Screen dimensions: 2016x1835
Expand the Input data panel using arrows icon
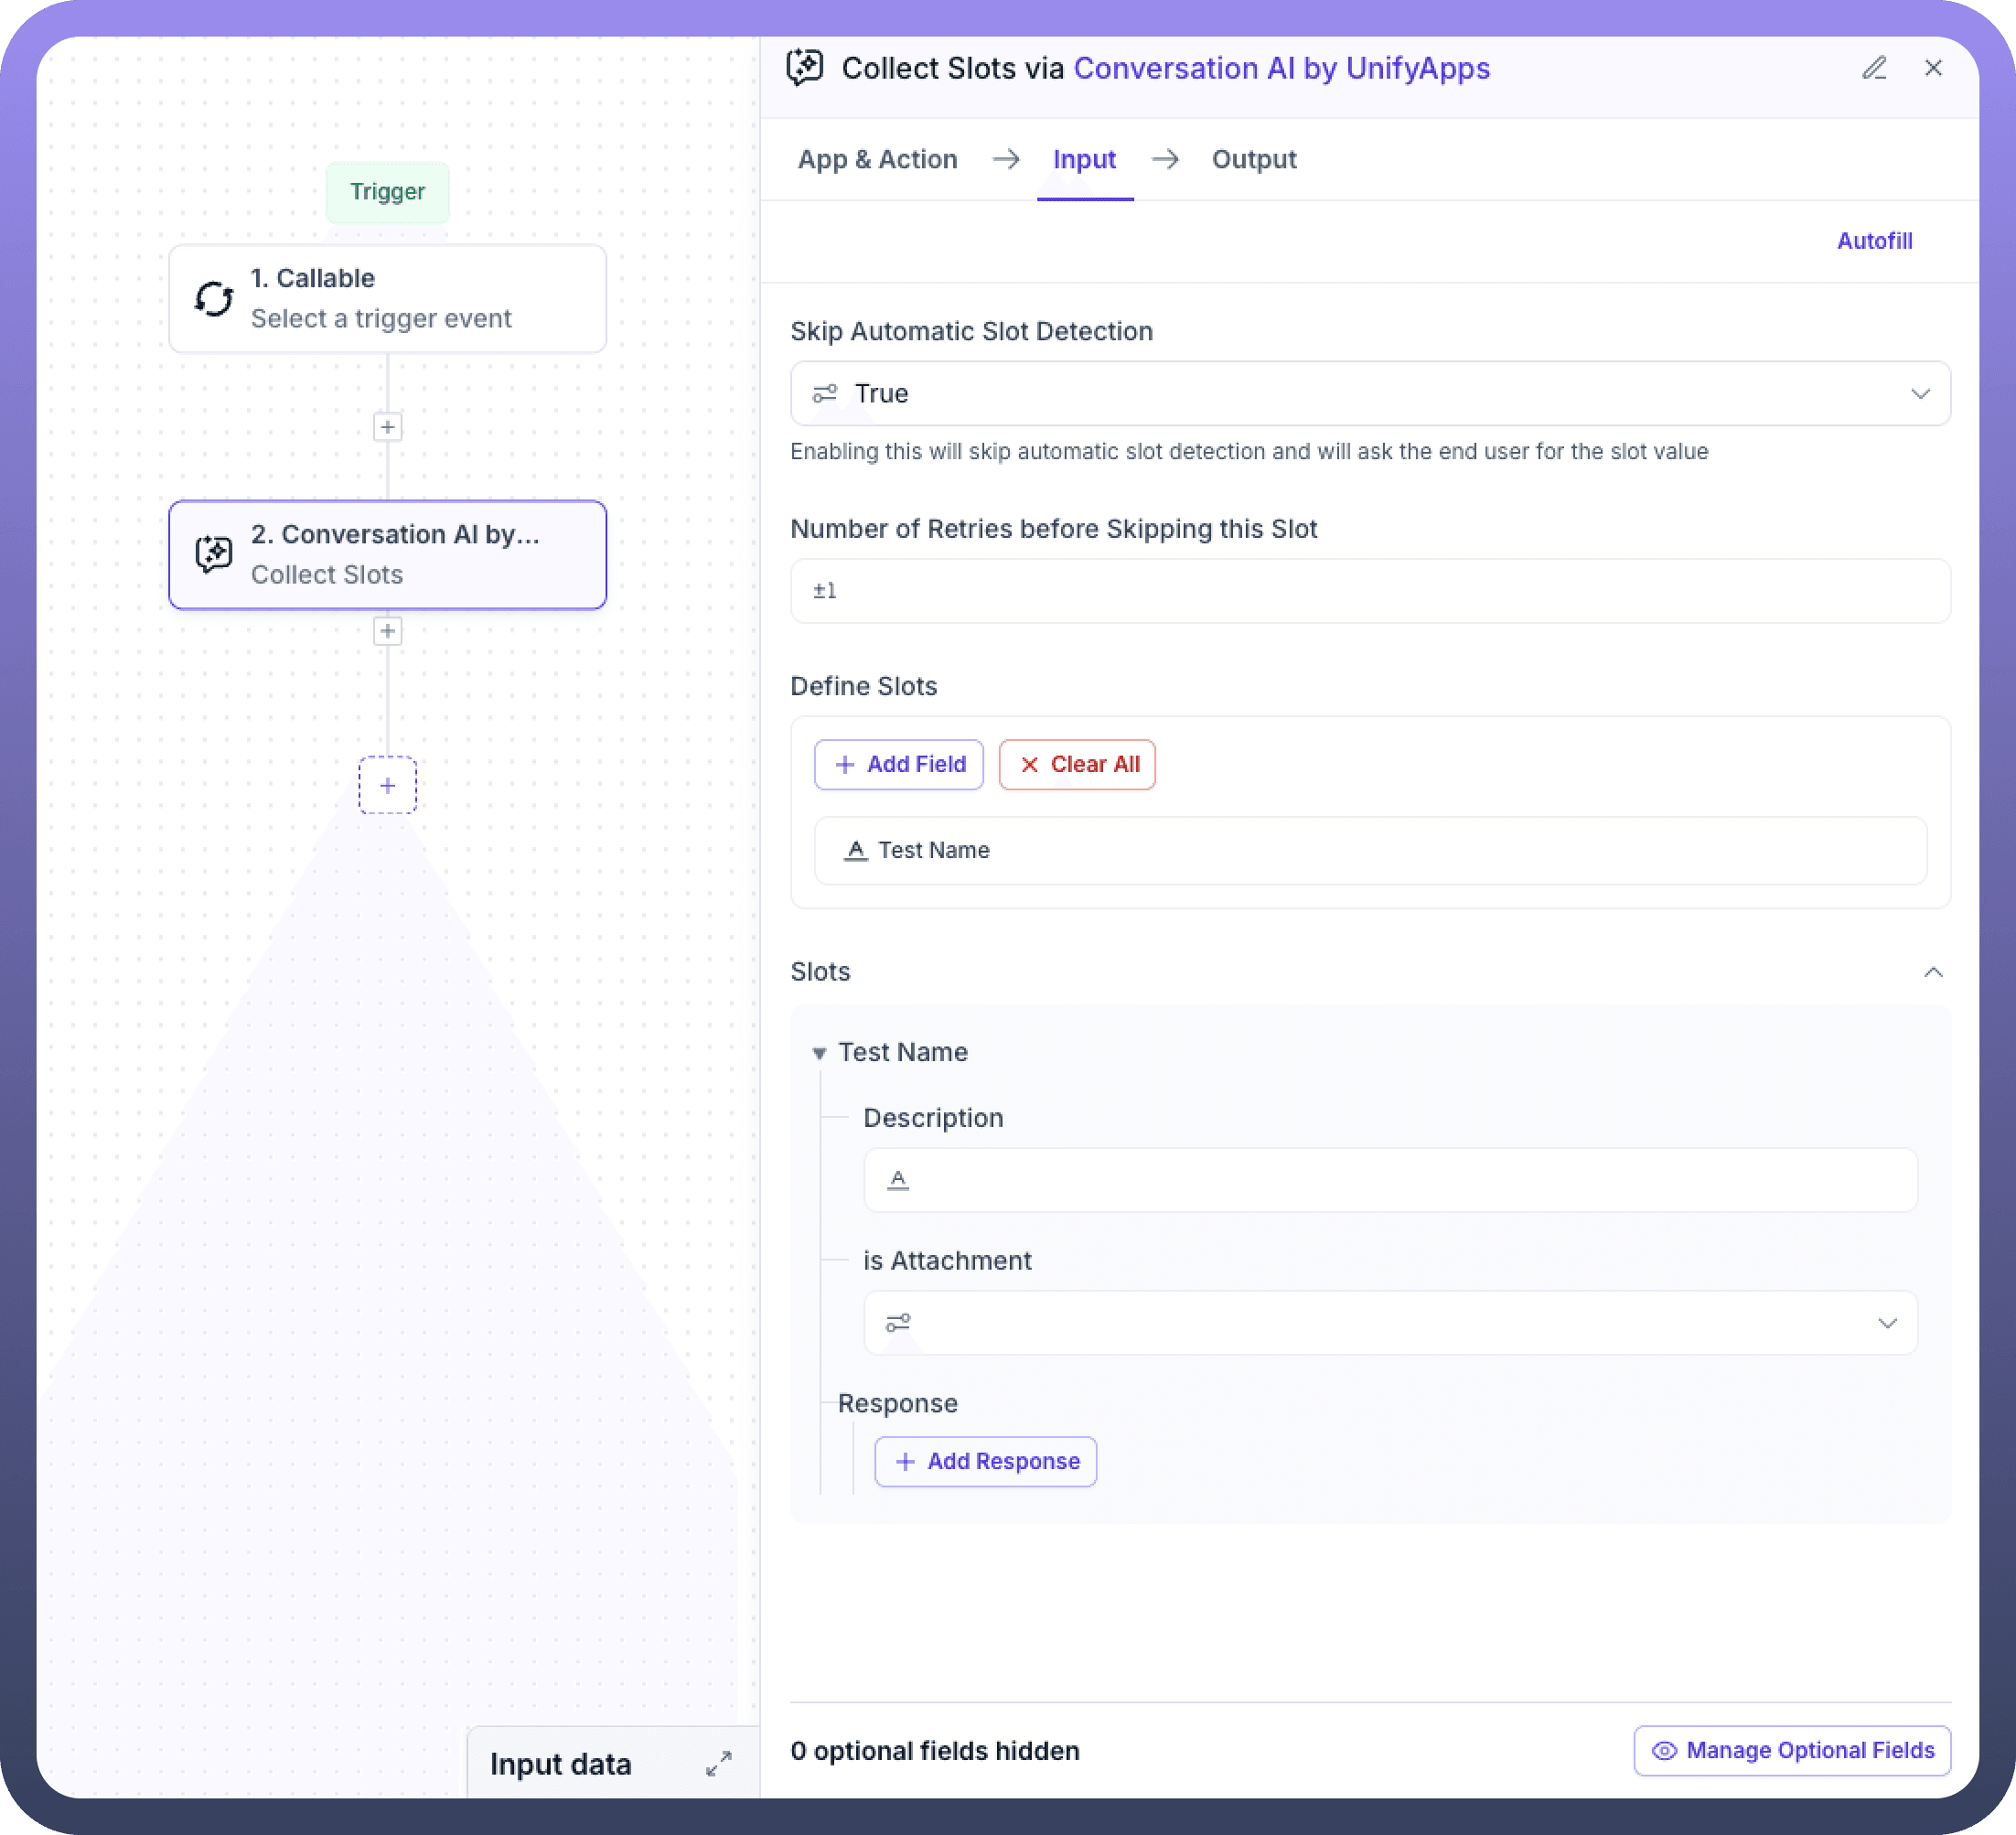718,1764
